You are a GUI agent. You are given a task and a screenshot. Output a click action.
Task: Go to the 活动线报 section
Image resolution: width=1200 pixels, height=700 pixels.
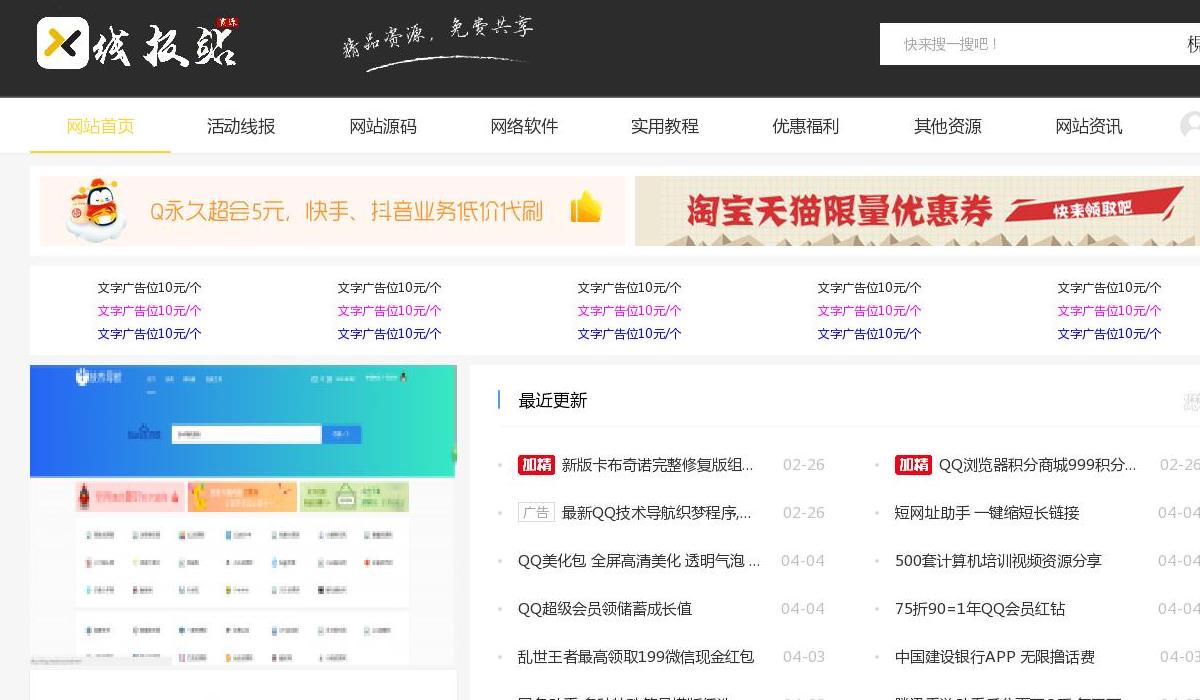tap(241, 126)
